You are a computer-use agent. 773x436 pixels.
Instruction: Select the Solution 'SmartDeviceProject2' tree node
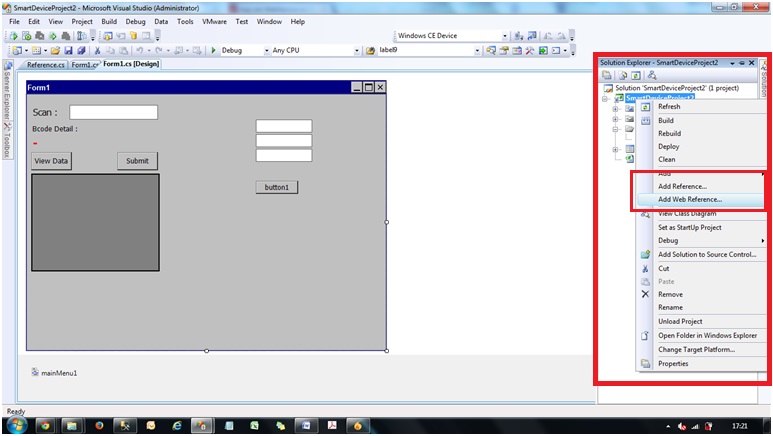(x=671, y=88)
